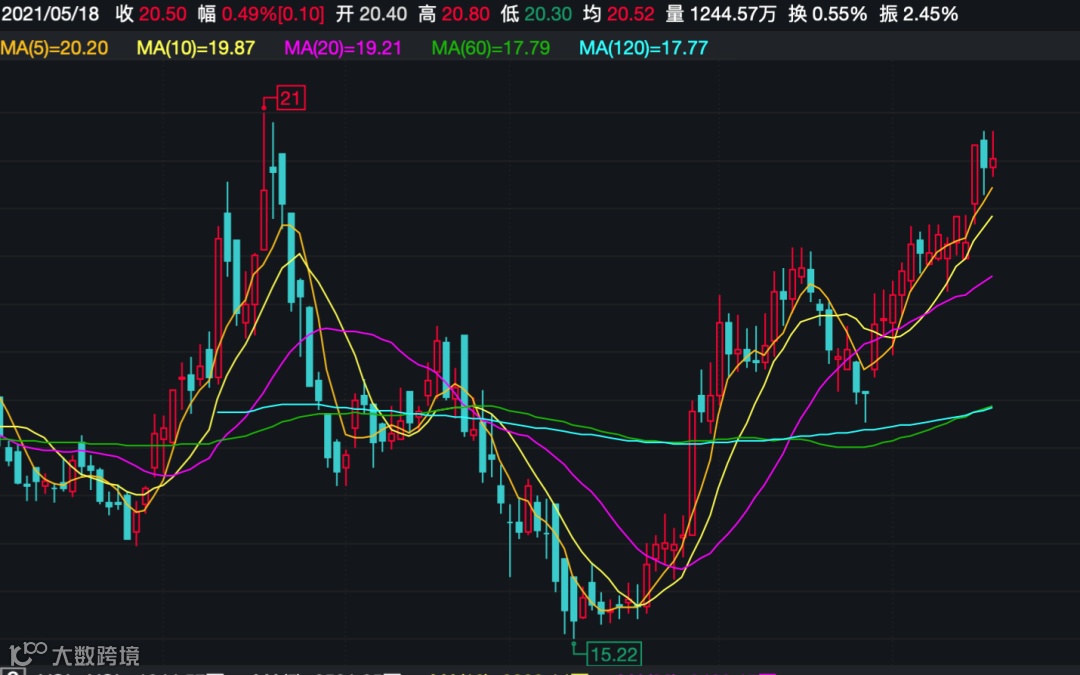Click the average price 20.52 value

tap(631, 14)
